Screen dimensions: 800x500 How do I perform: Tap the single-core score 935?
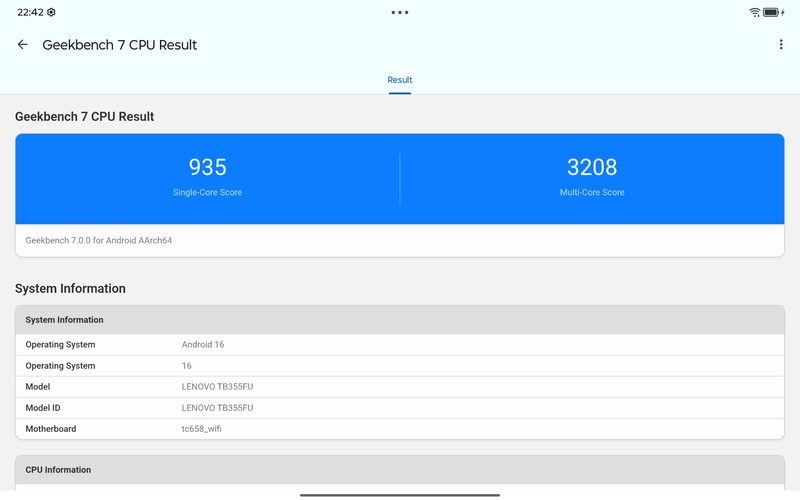[207, 167]
